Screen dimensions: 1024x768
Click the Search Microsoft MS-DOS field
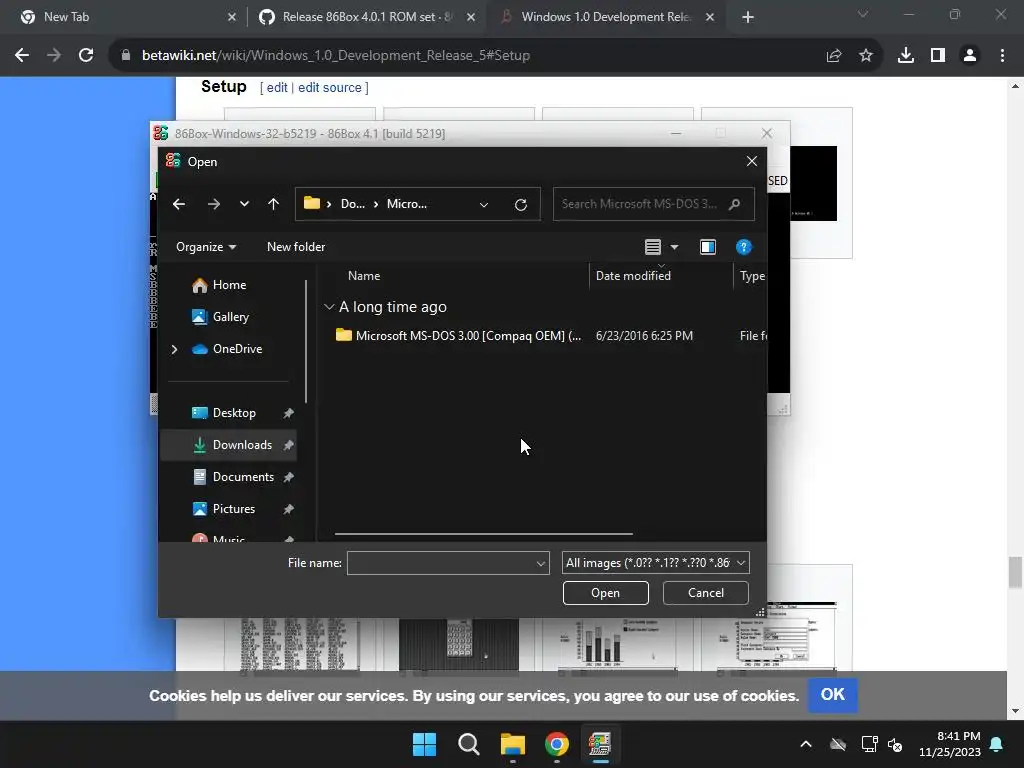(653, 204)
